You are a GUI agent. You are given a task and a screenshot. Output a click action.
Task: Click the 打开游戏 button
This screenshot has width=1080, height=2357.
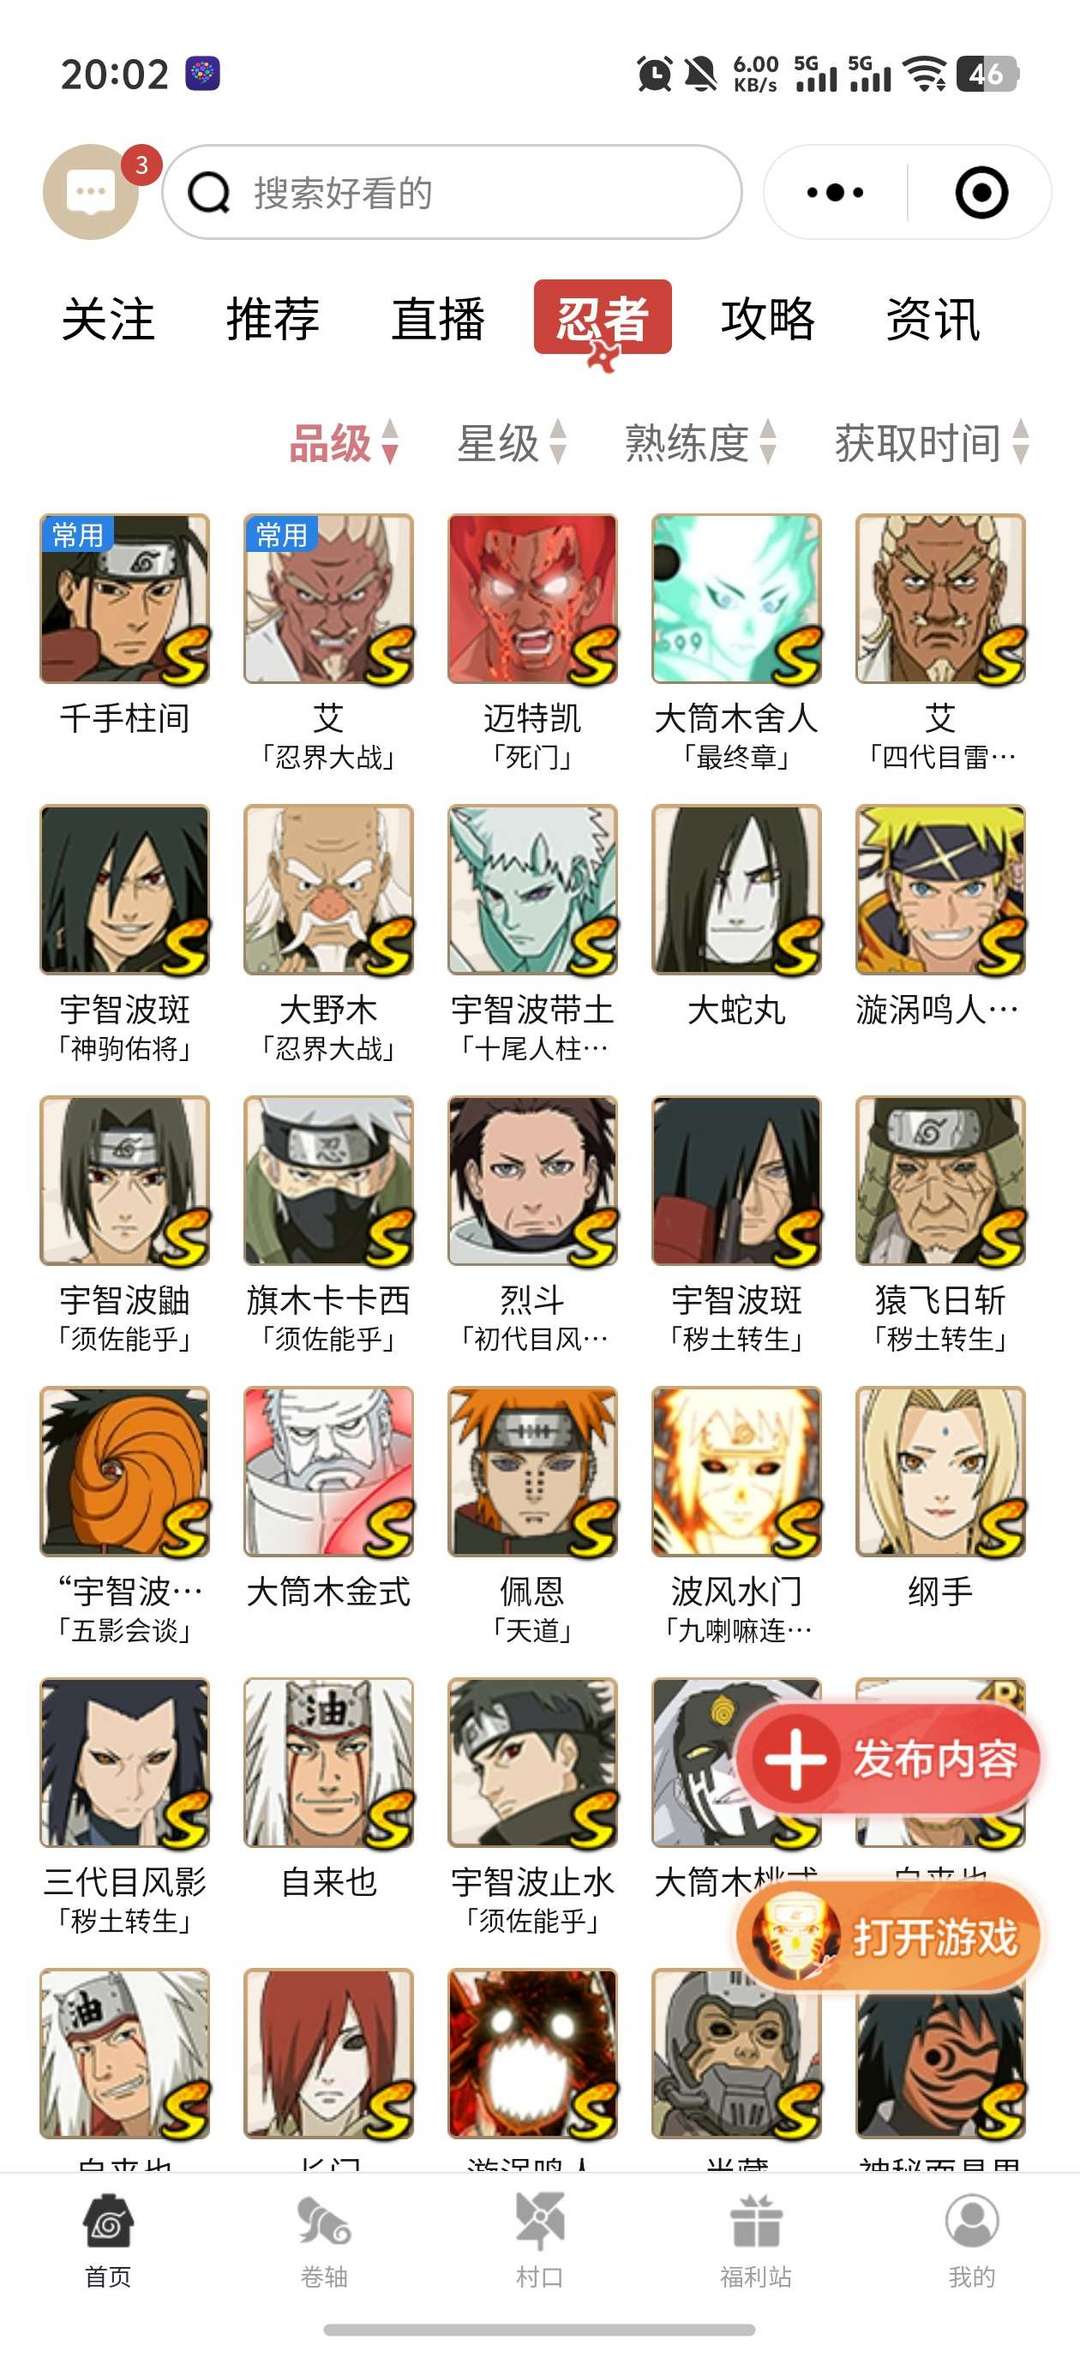point(890,1937)
